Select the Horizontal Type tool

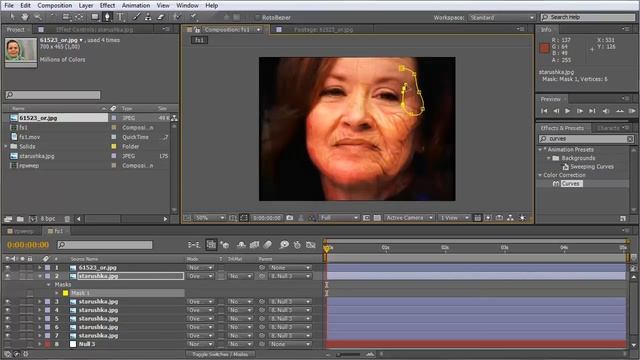click(x=120, y=17)
